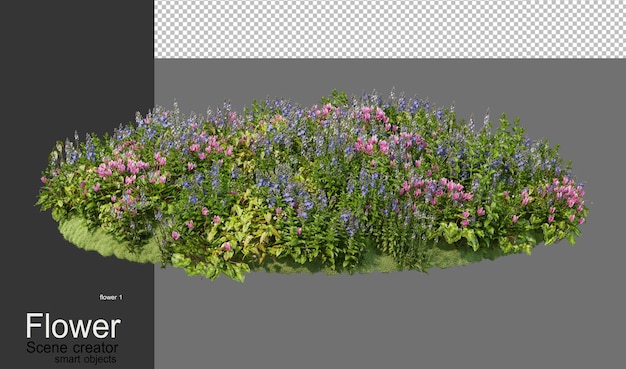Click the 'smart objects' caption text
The height and width of the screenshot is (369, 626).
tap(85, 359)
